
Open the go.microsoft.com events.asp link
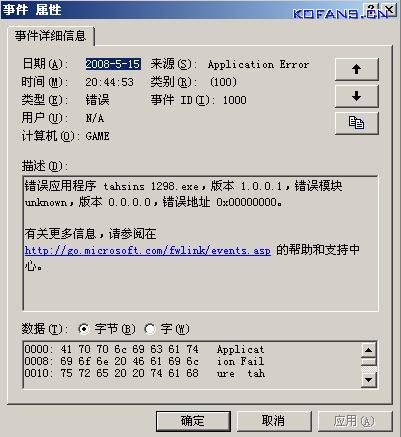pos(148,250)
